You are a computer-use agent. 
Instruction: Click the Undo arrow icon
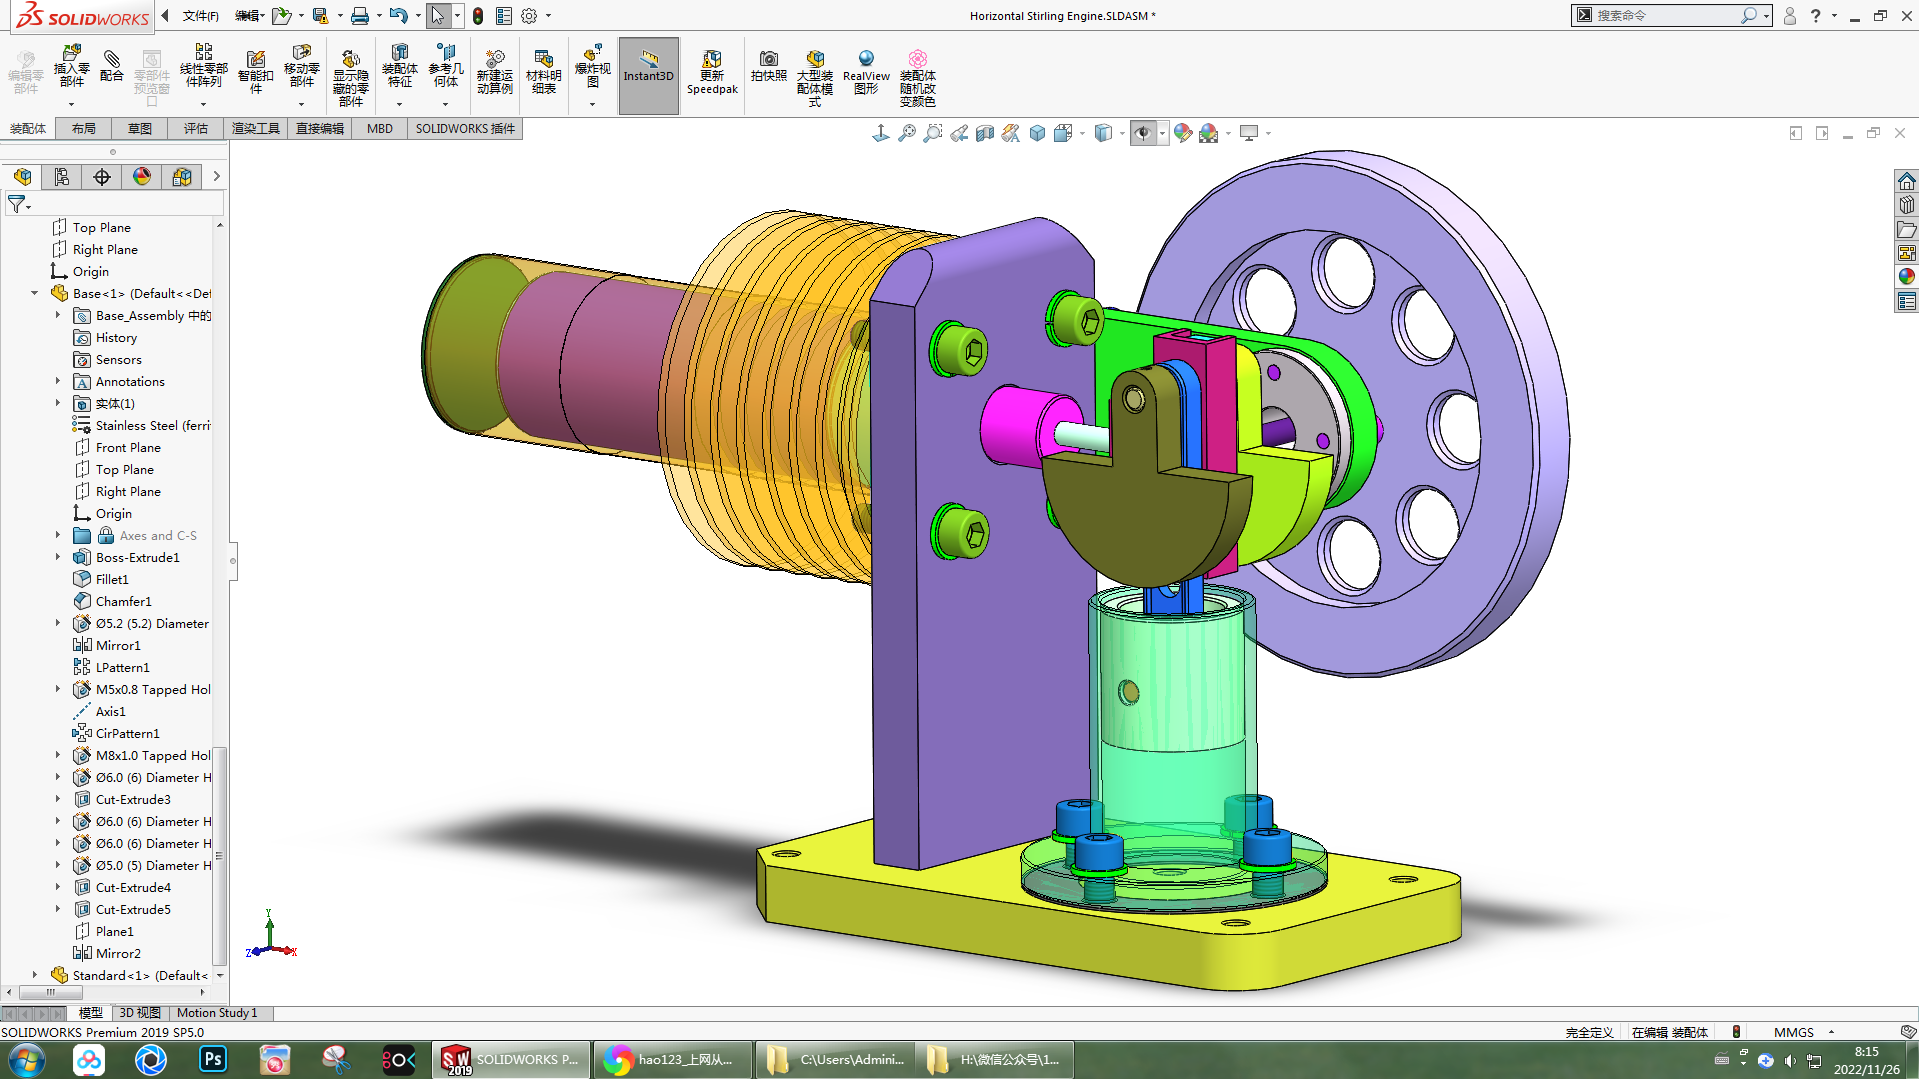398,16
